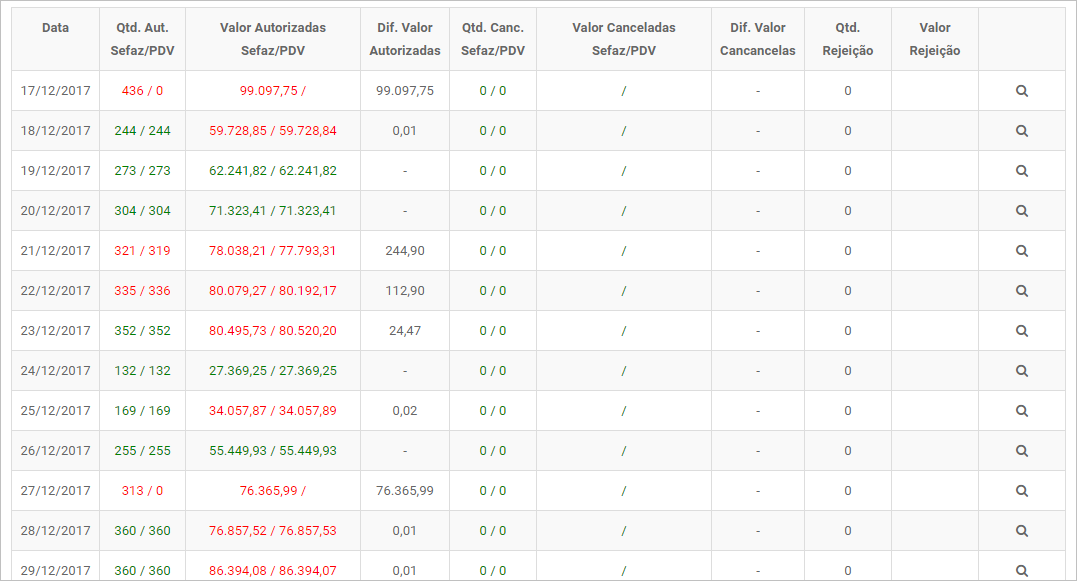Viewport: 1077px width, 581px height.
Task: Click the magnifier icon for 18/12/2017
Action: [x=1021, y=130]
